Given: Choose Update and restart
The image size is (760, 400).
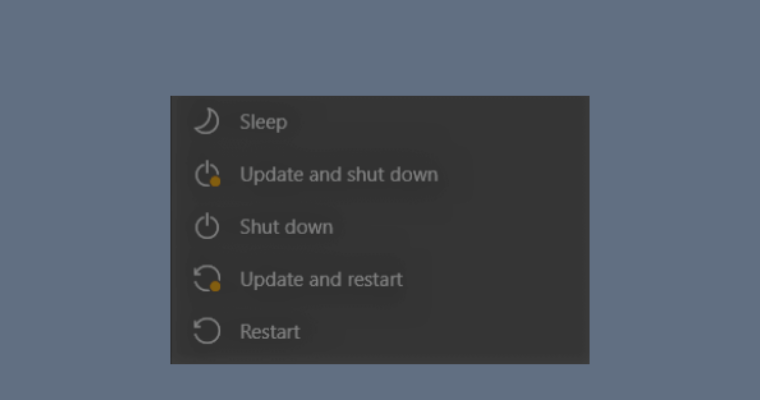Looking at the screenshot, I should click(x=321, y=279).
